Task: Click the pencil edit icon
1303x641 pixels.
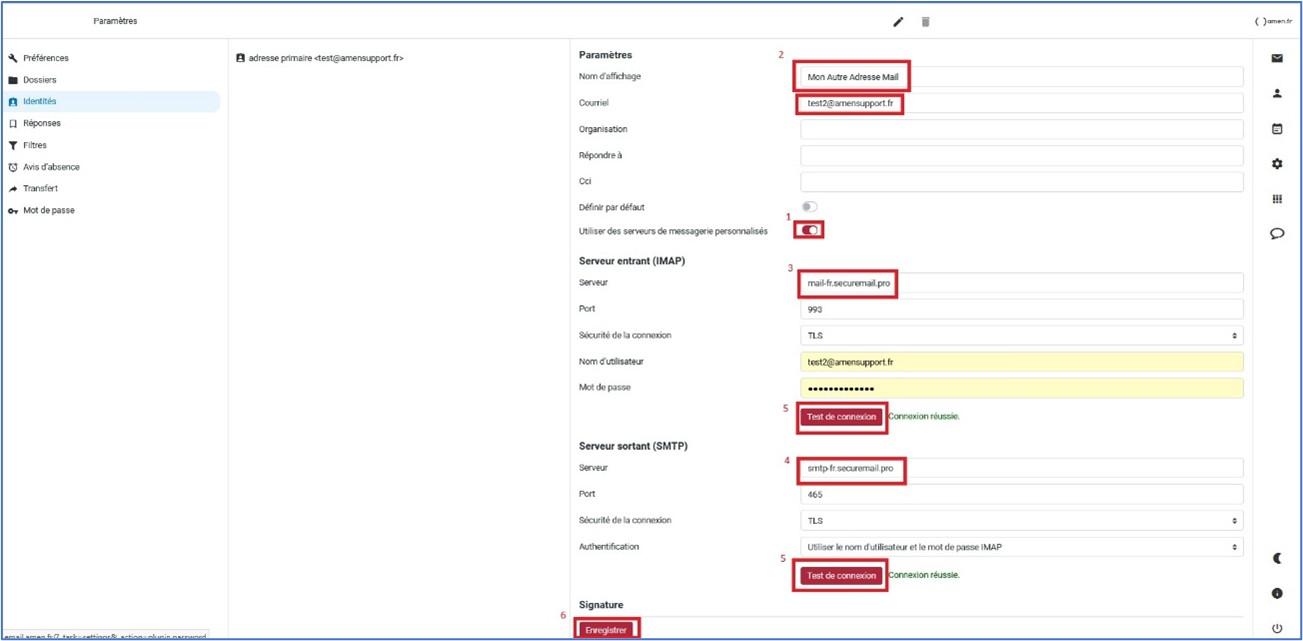Action: point(898,22)
